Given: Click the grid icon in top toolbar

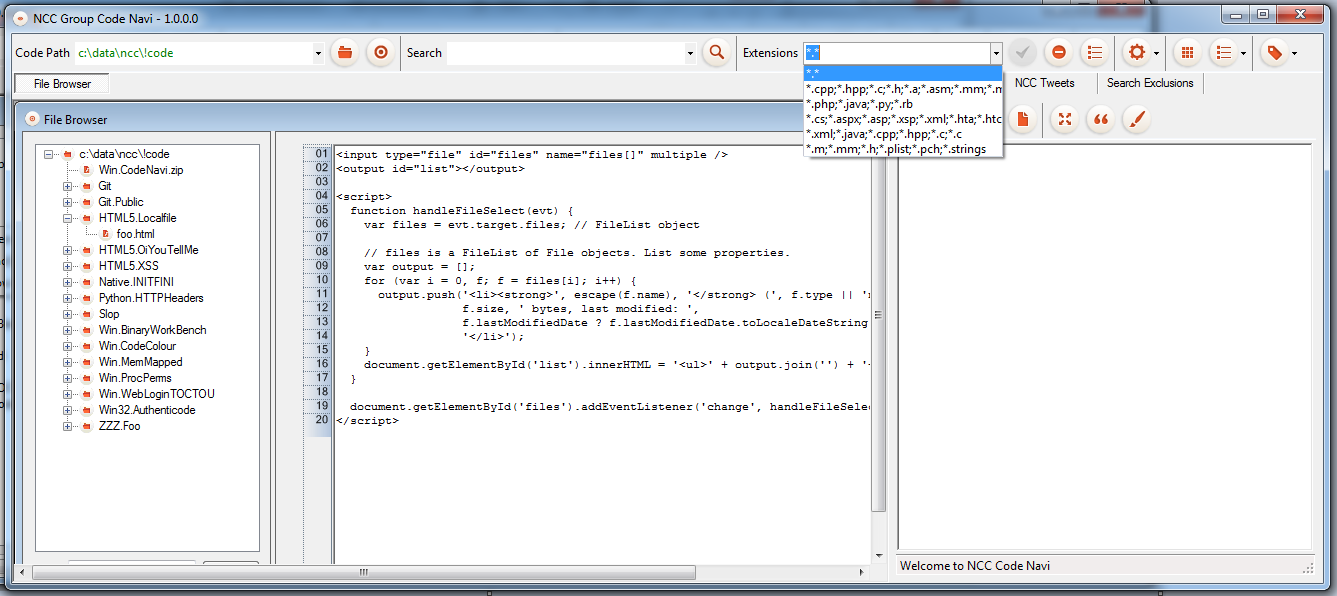Looking at the screenshot, I should coord(1187,52).
